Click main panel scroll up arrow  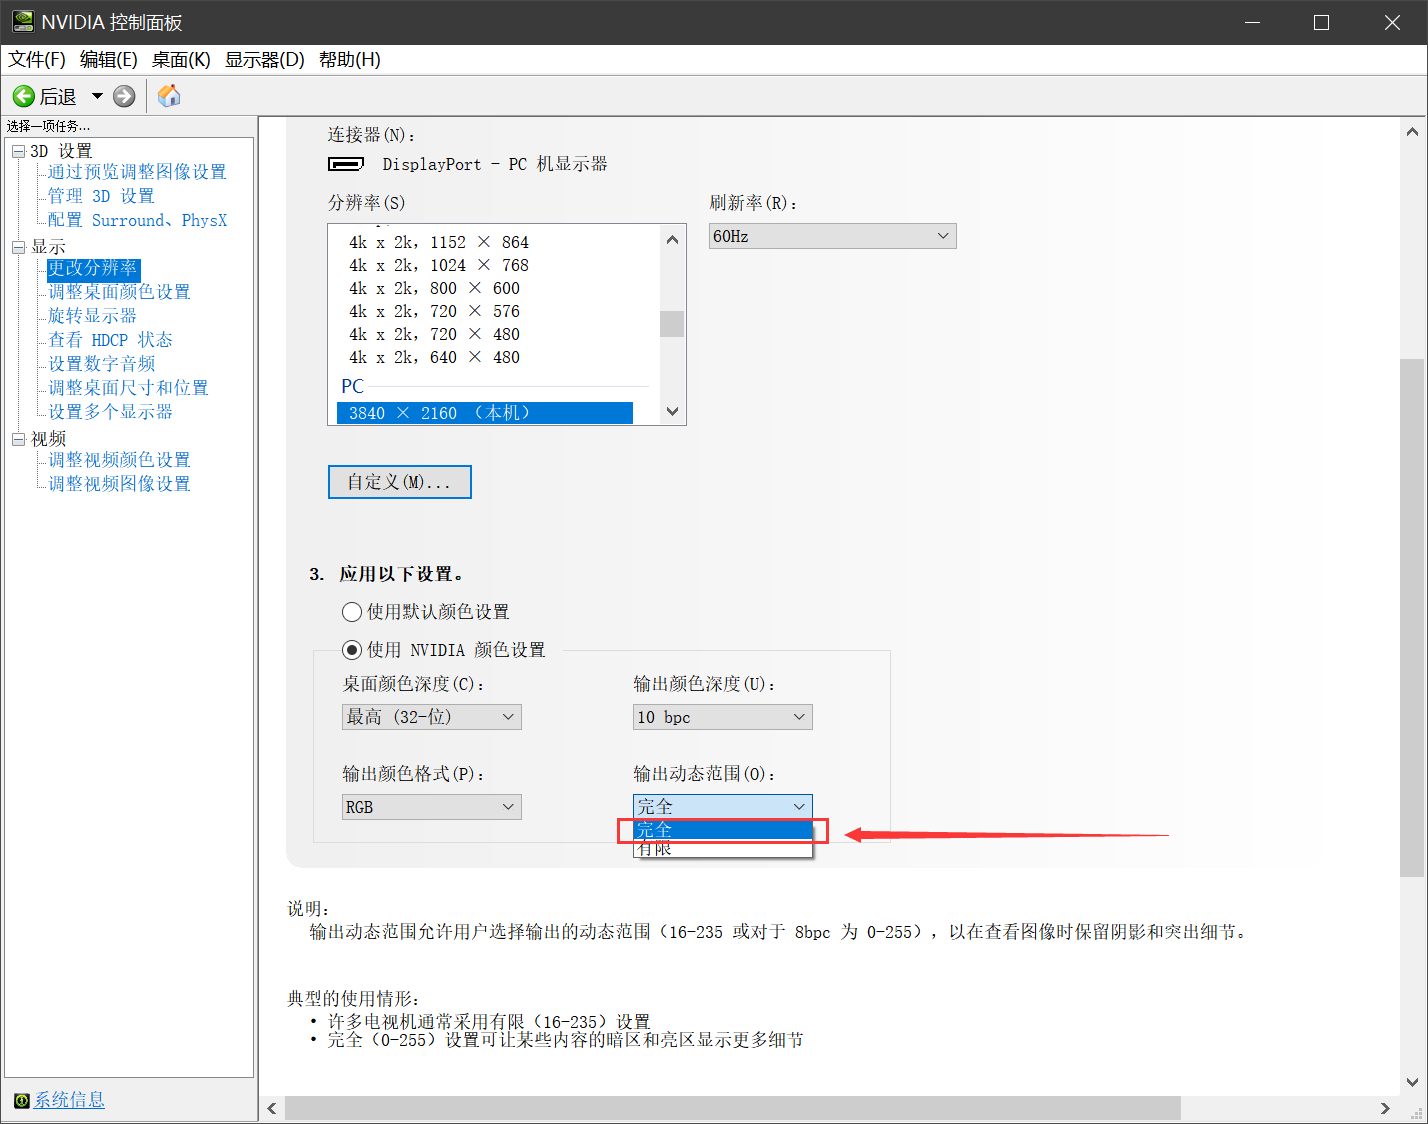tap(1412, 131)
